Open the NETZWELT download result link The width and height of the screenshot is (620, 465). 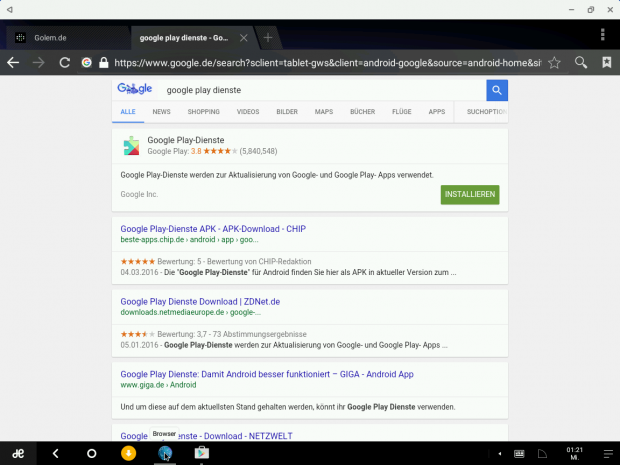point(206,436)
